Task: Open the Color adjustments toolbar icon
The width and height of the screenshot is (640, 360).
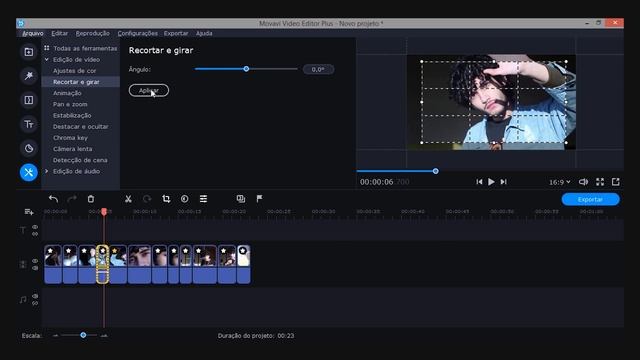Action: pyautogui.click(x=184, y=199)
